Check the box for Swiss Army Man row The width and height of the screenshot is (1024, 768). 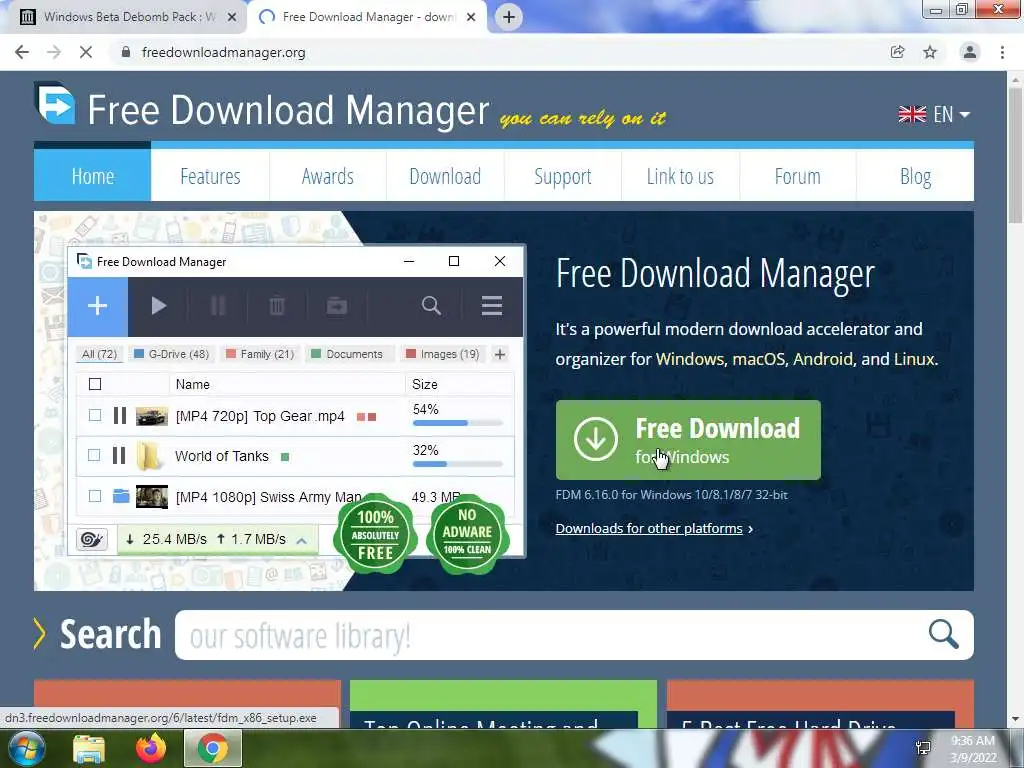click(x=95, y=496)
